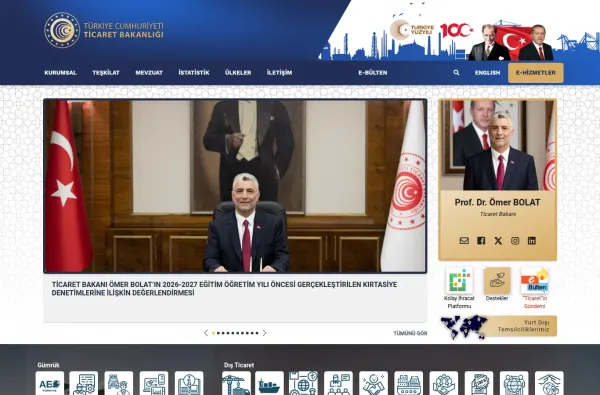Select the first yellow slide indicator dot
Image resolution: width=600 pixels, height=395 pixels.
pyautogui.click(x=214, y=333)
